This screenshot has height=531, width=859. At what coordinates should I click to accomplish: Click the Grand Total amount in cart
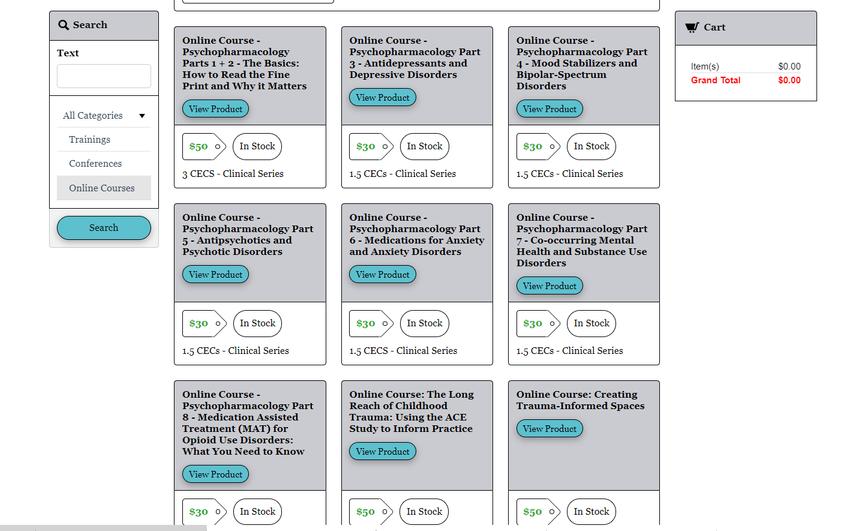pos(789,80)
